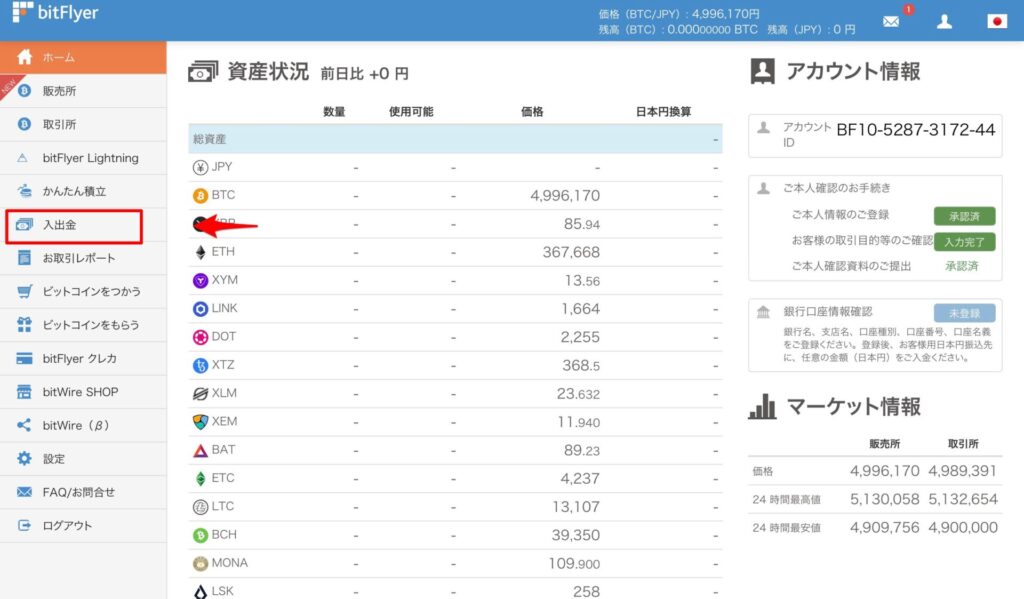This screenshot has width=1024, height=599.
Task: Open the ログアウト menu label
Action: 67,525
